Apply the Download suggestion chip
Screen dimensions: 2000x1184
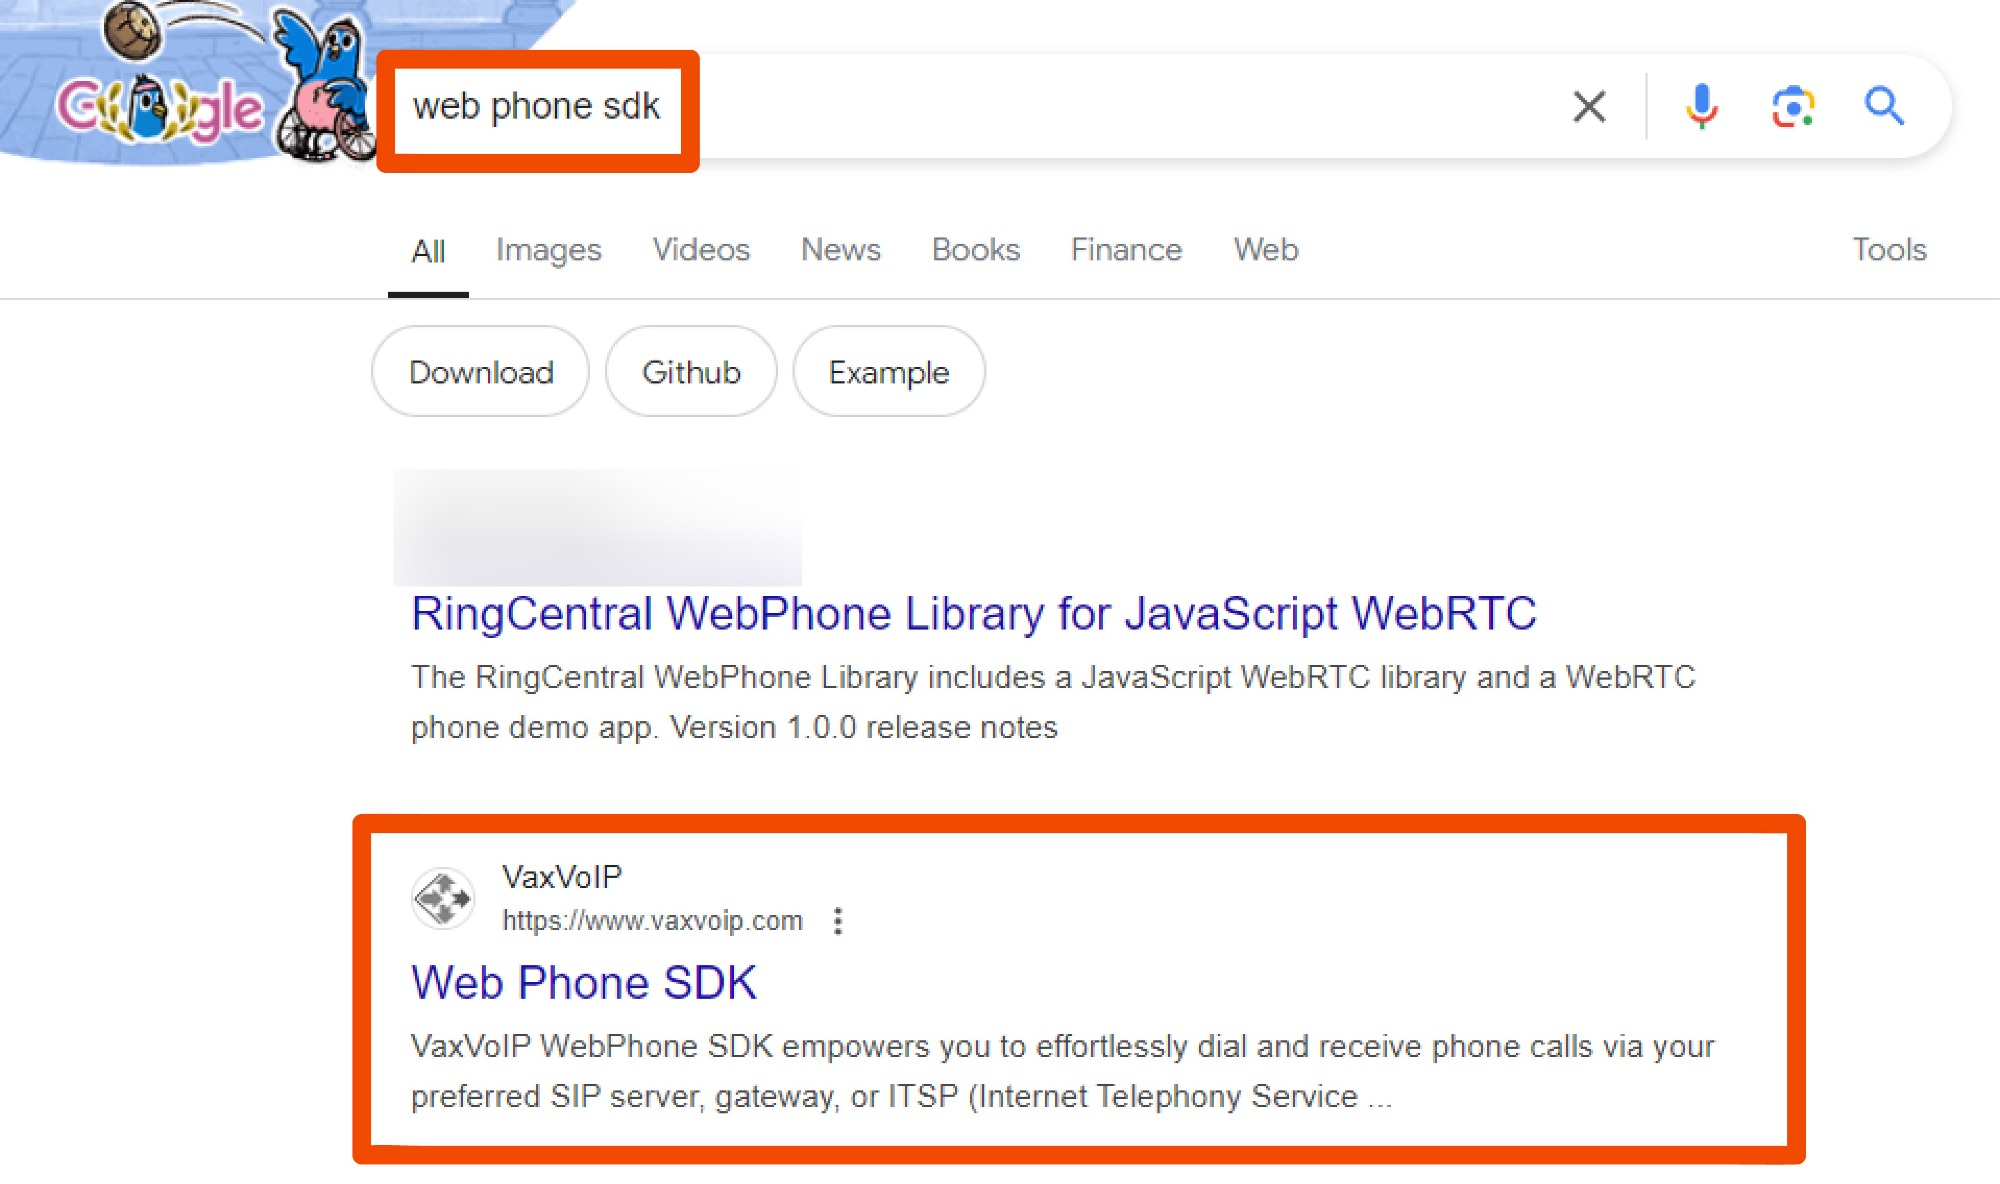click(480, 372)
